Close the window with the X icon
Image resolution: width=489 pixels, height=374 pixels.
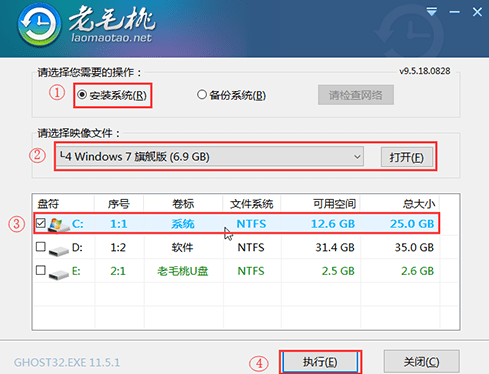(477, 12)
